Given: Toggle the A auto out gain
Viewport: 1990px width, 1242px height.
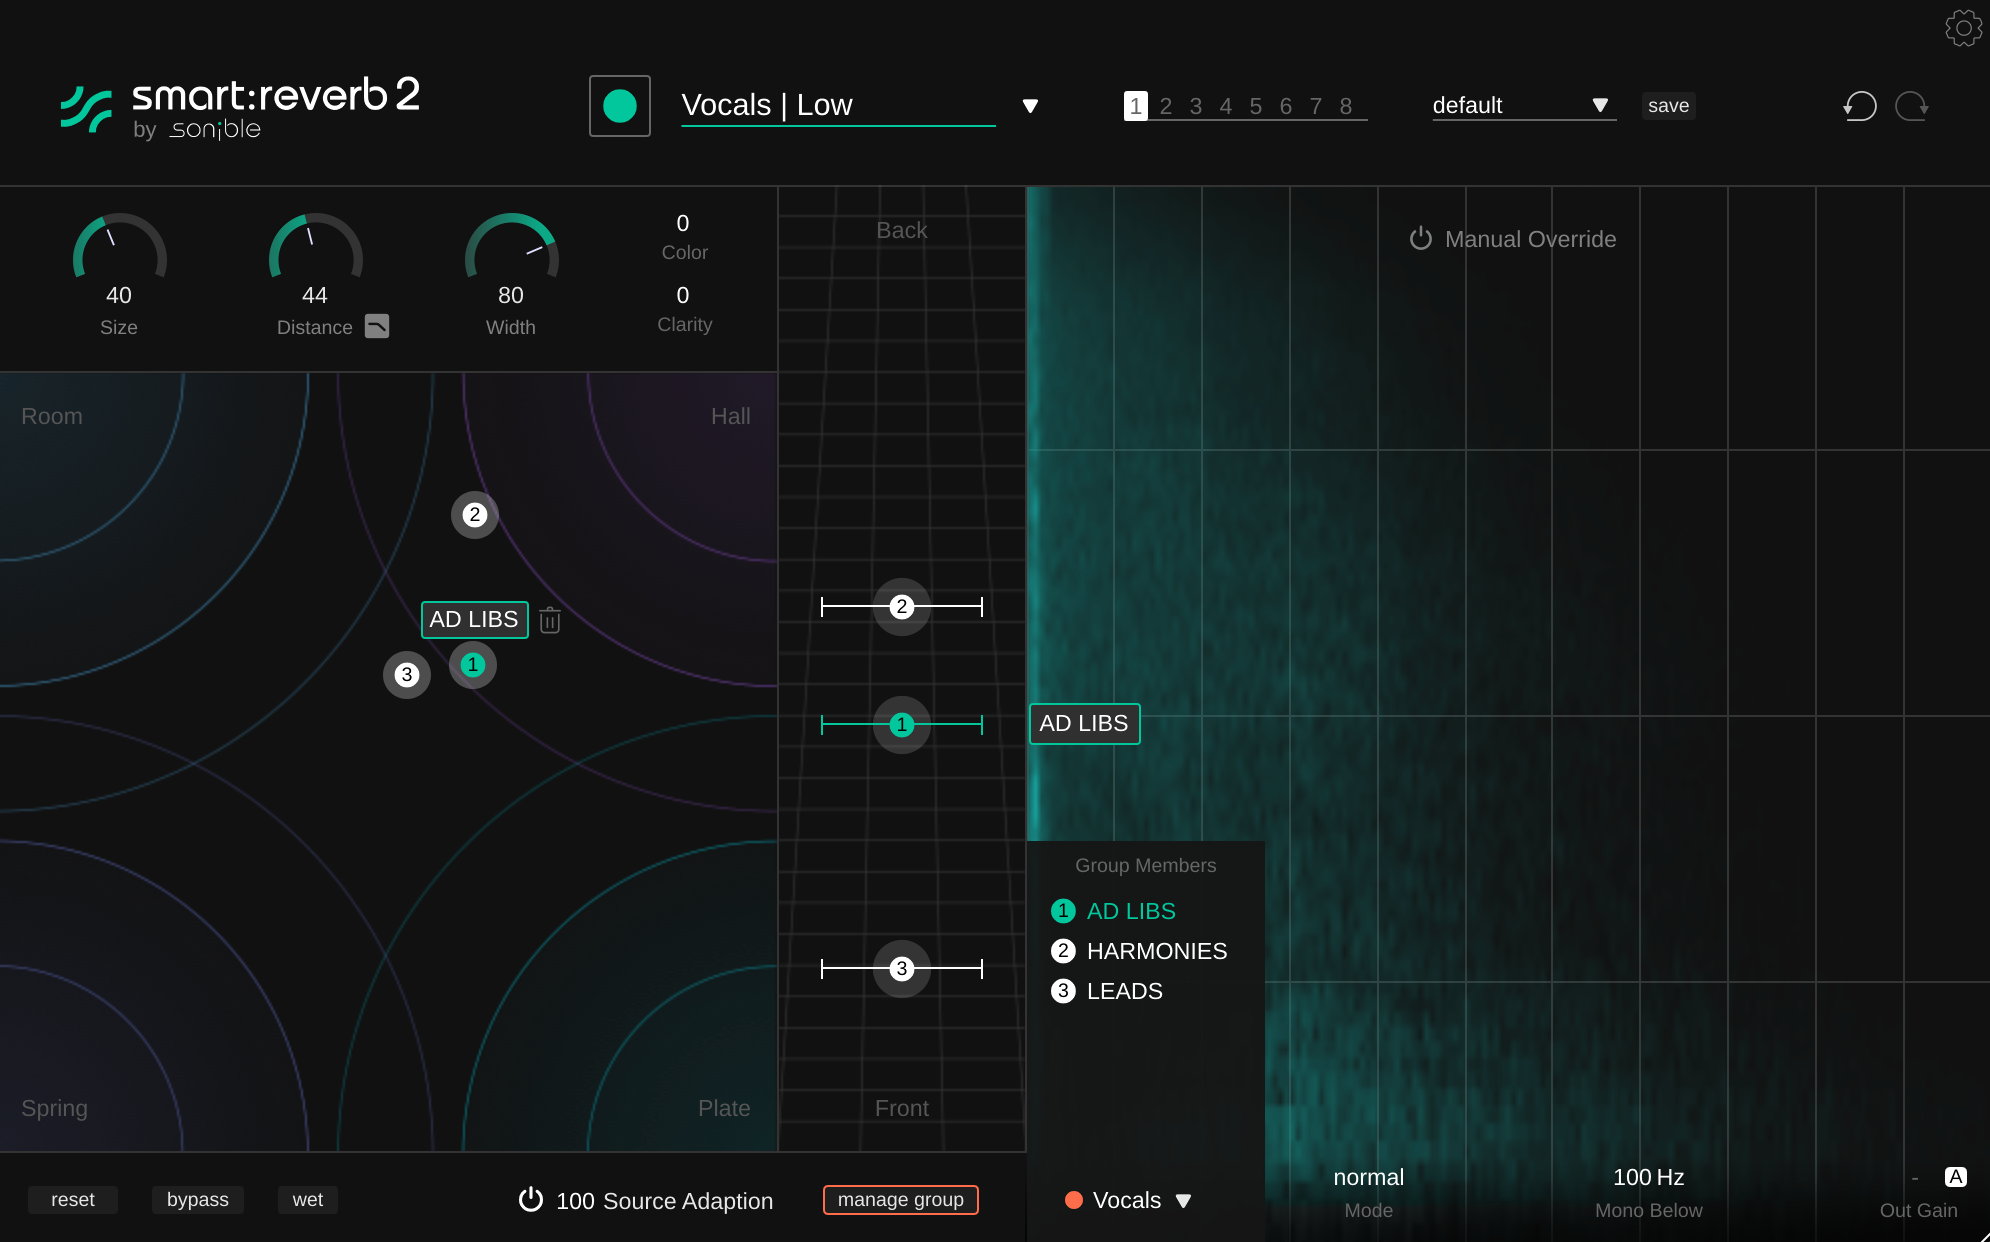Looking at the screenshot, I should 1955,1177.
